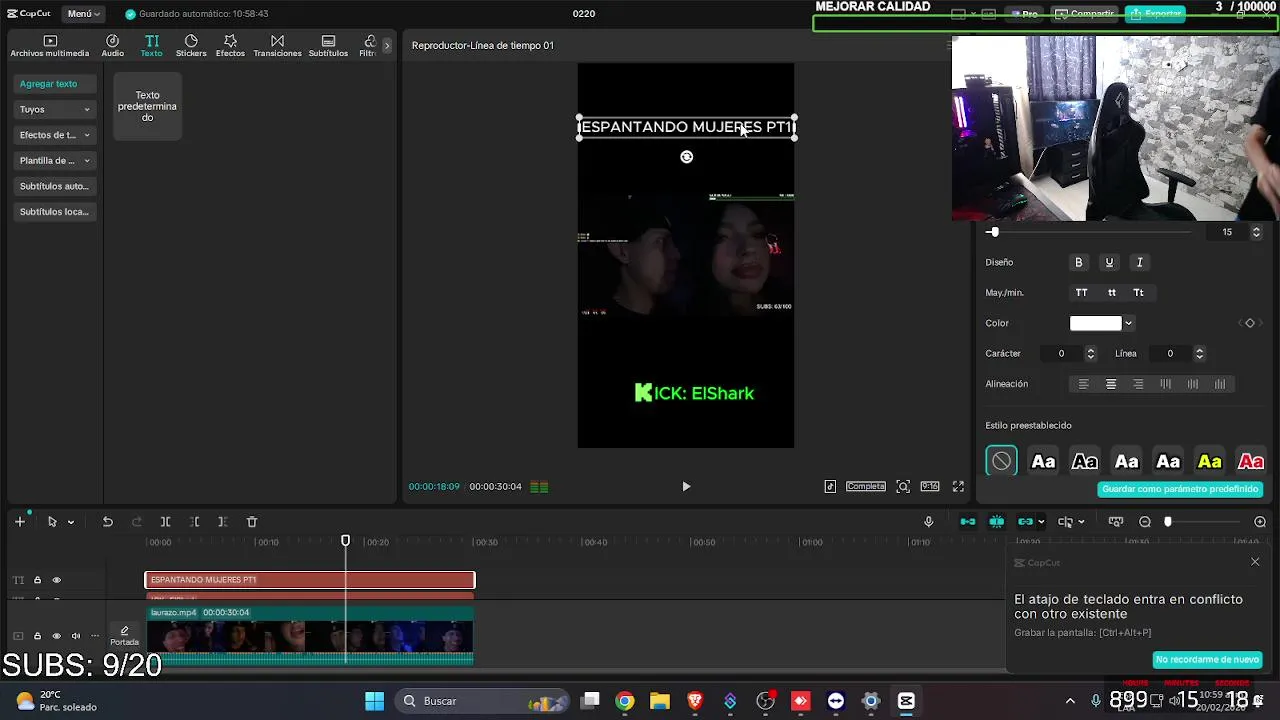This screenshot has height=720, width=1280.
Task: Click the rotate handle under the title text
Action: click(686, 157)
